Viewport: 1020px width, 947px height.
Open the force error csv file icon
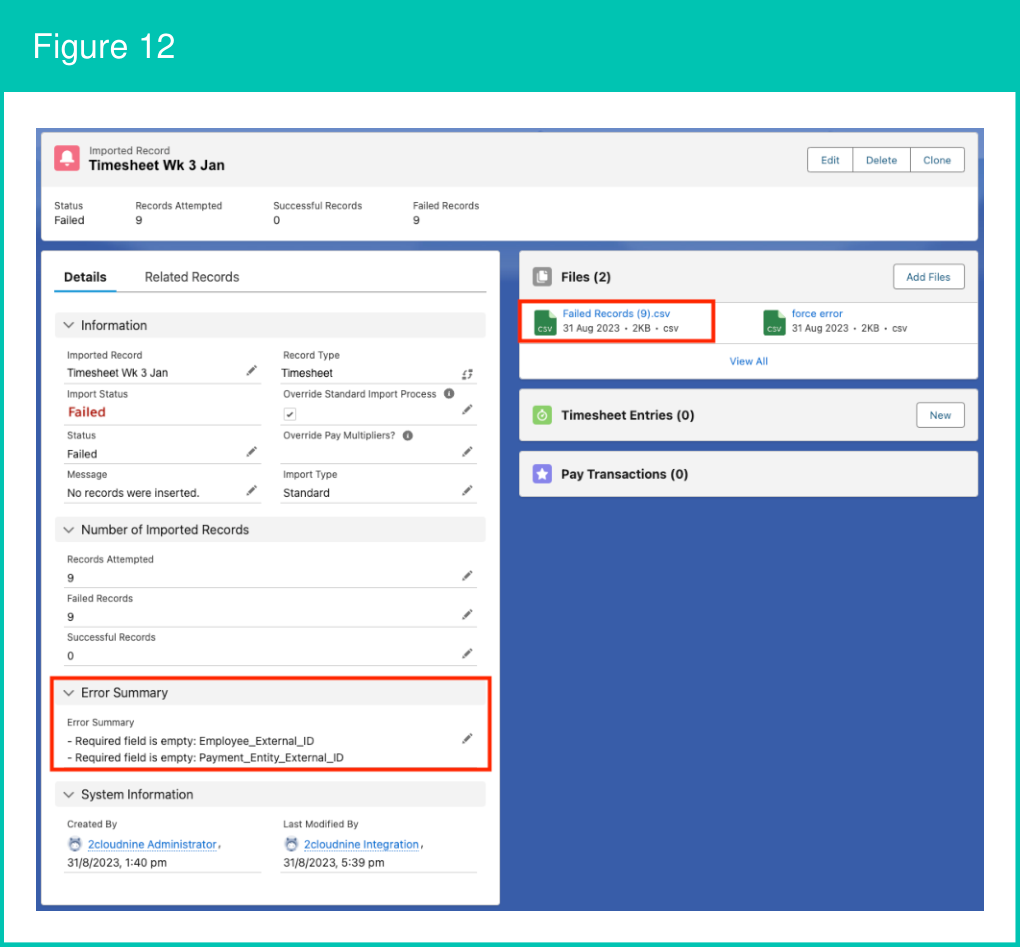774,323
